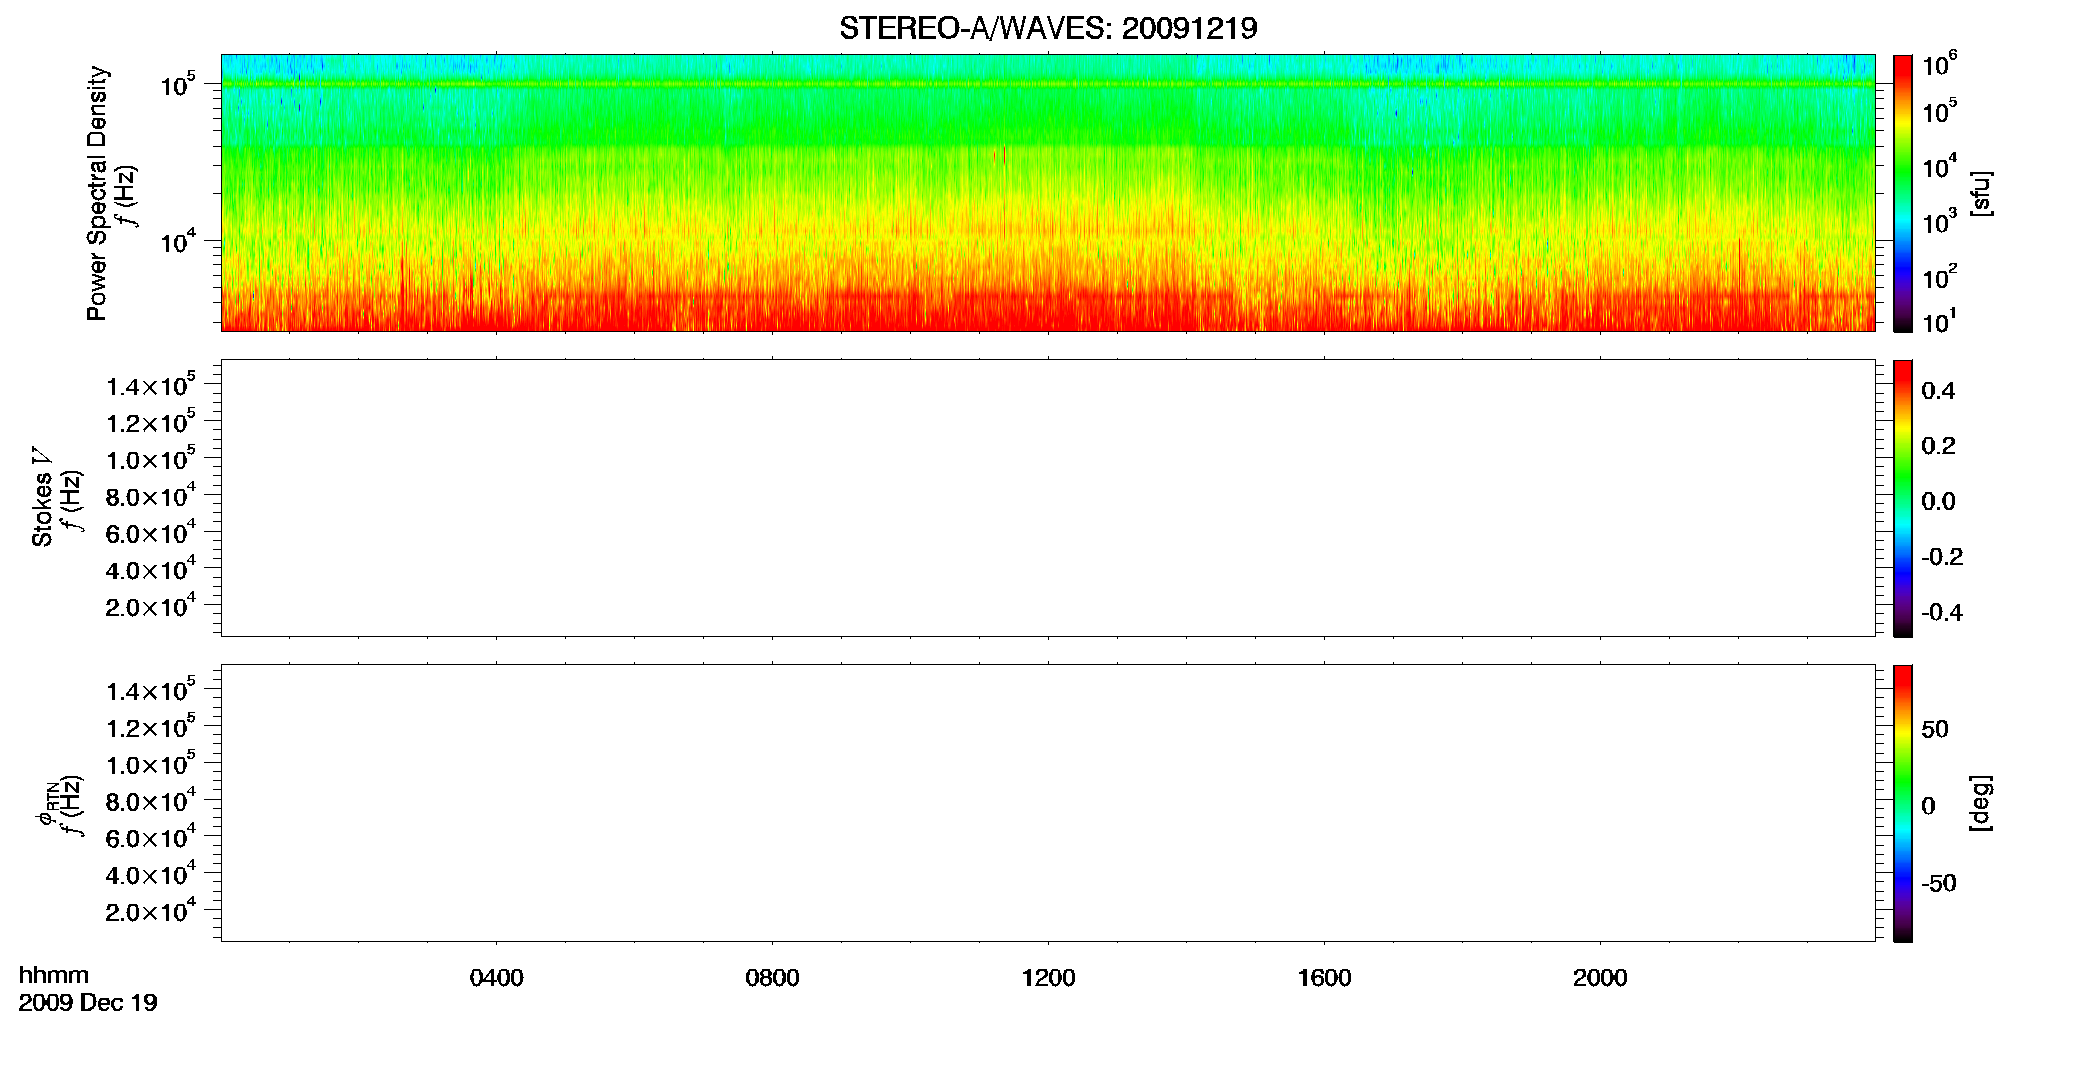
Task: Click the 0400 time tick label
Action: coord(497,978)
